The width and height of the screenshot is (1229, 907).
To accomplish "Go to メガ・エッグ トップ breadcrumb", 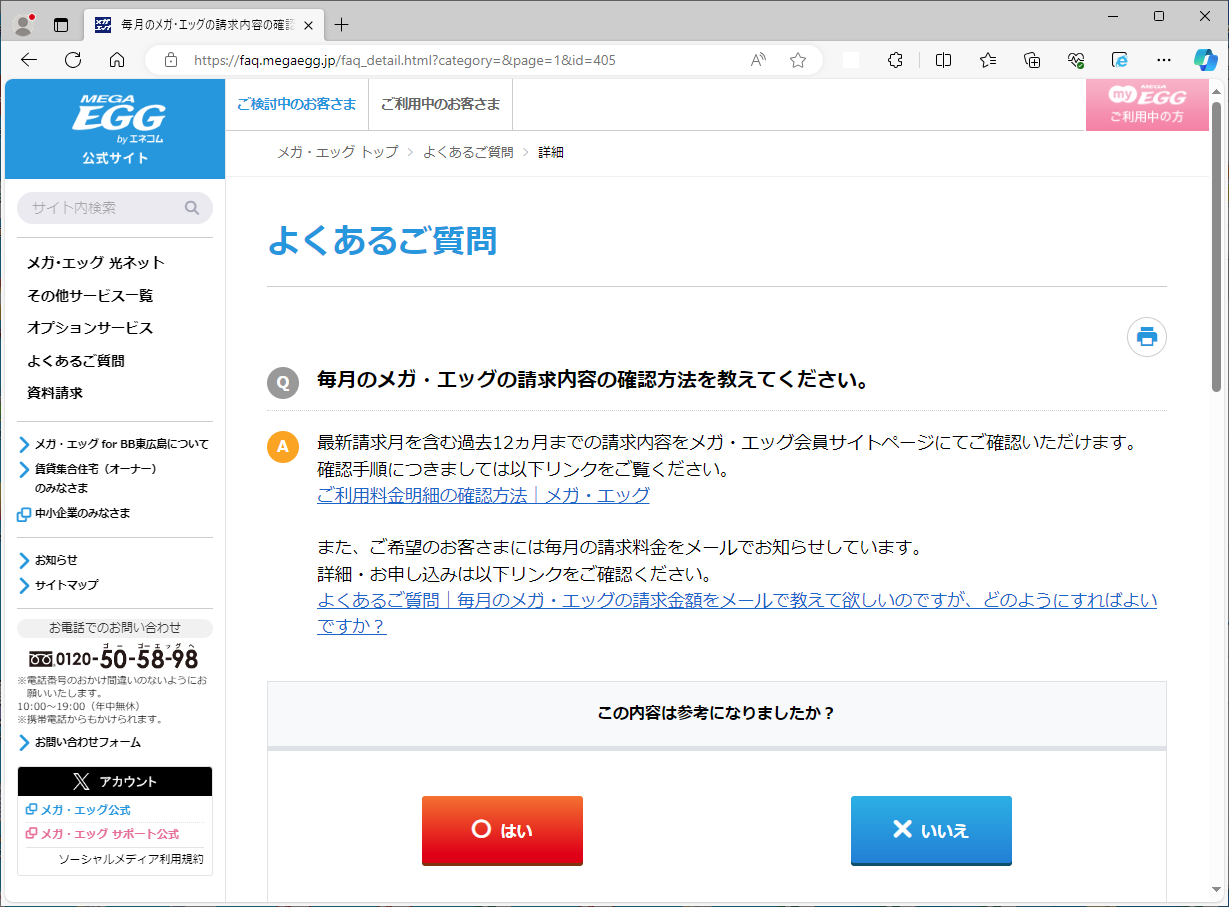I will pos(337,152).
